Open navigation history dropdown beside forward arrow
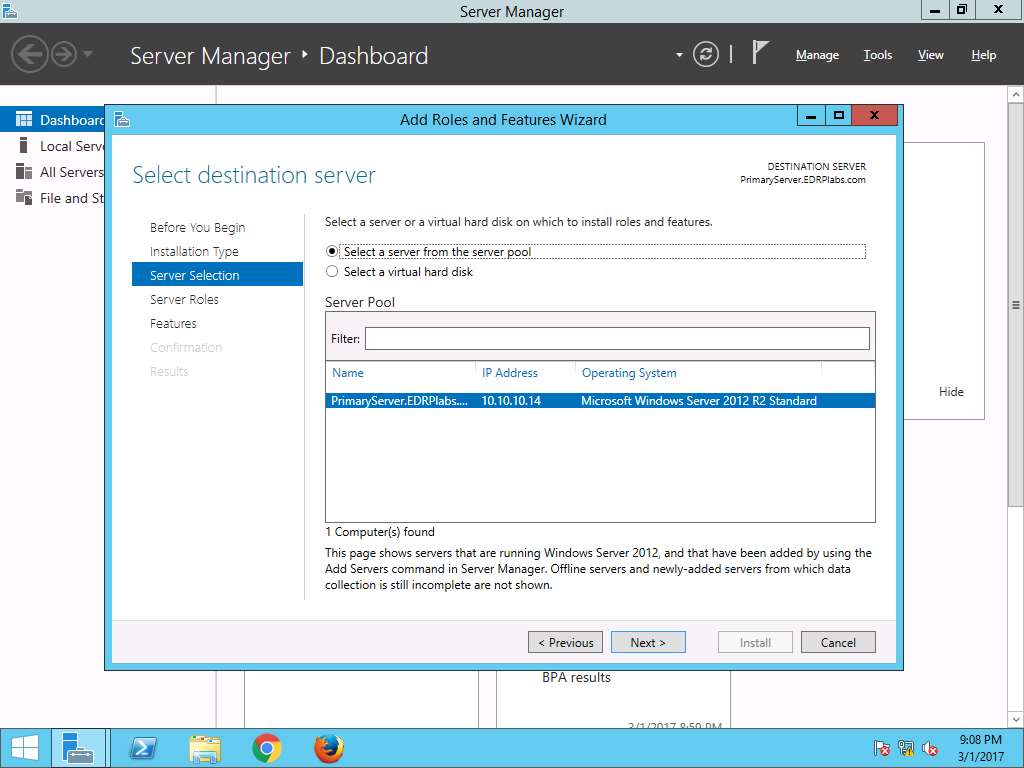Screen dimensions: 1024x768 [x=88, y=54]
